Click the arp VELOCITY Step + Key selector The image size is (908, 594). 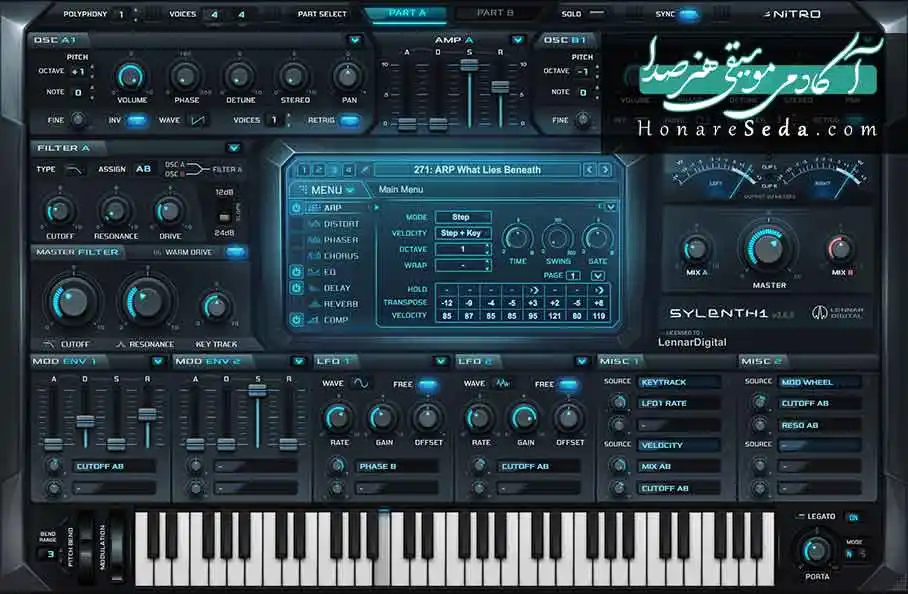[463, 233]
